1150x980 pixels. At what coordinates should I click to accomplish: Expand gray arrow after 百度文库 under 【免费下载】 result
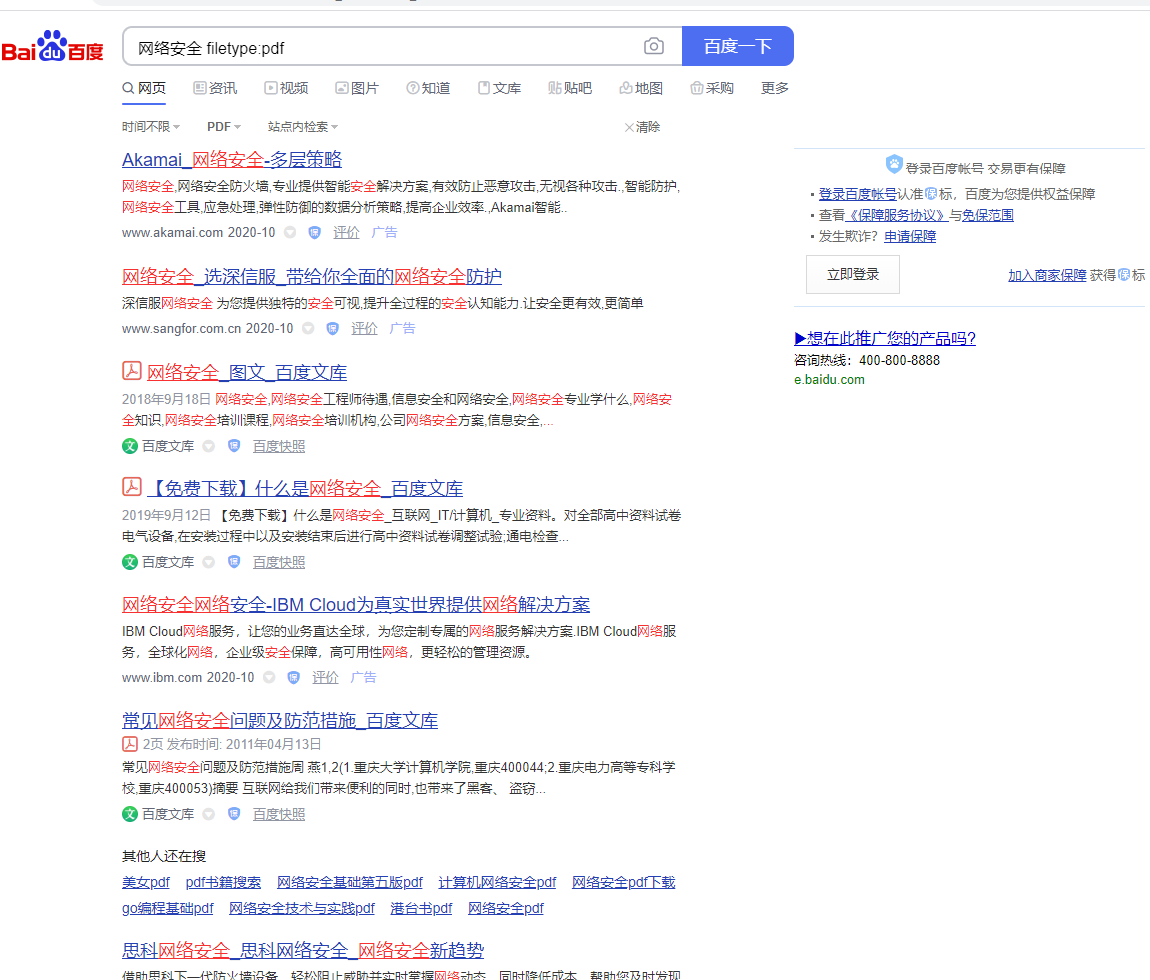click(209, 562)
